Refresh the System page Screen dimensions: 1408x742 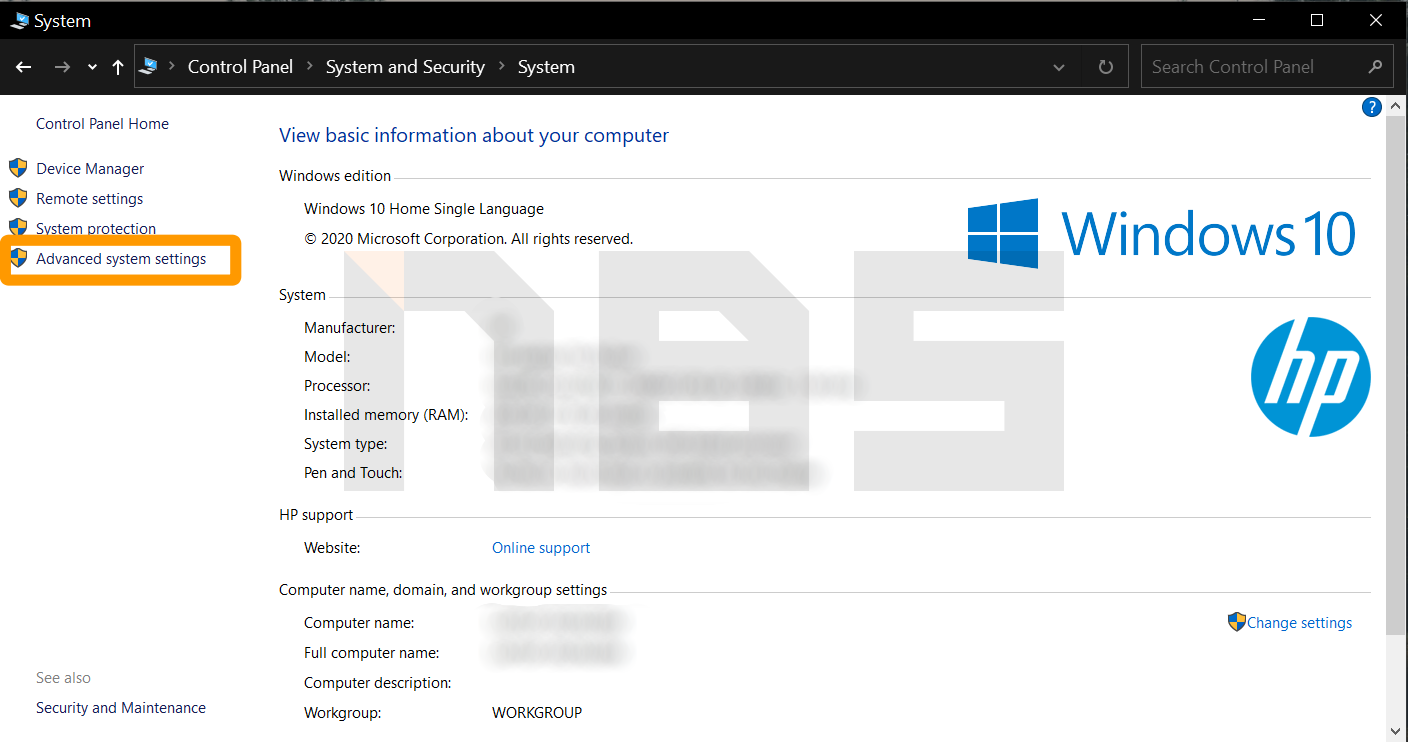[x=1105, y=67]
